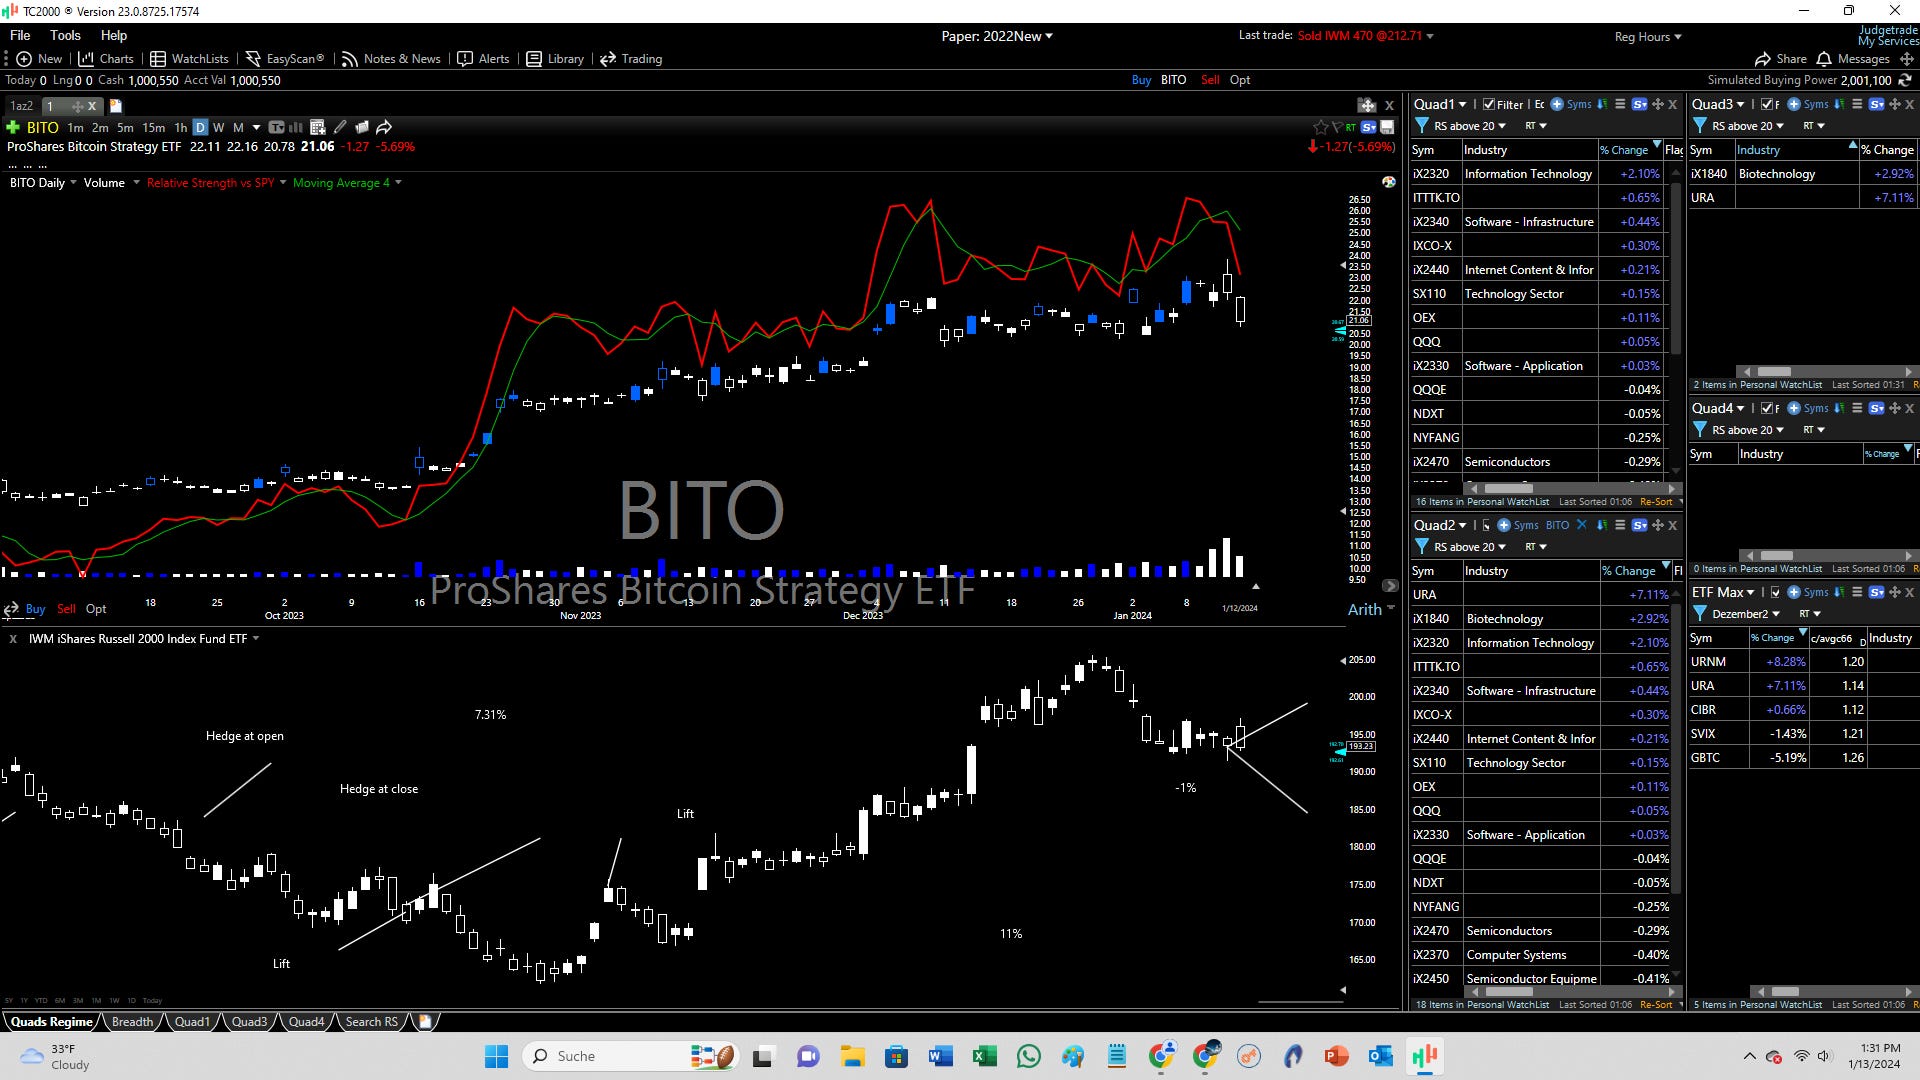
Task: Open the calendar add-indicator icon
Action: [x=317, y=127]
